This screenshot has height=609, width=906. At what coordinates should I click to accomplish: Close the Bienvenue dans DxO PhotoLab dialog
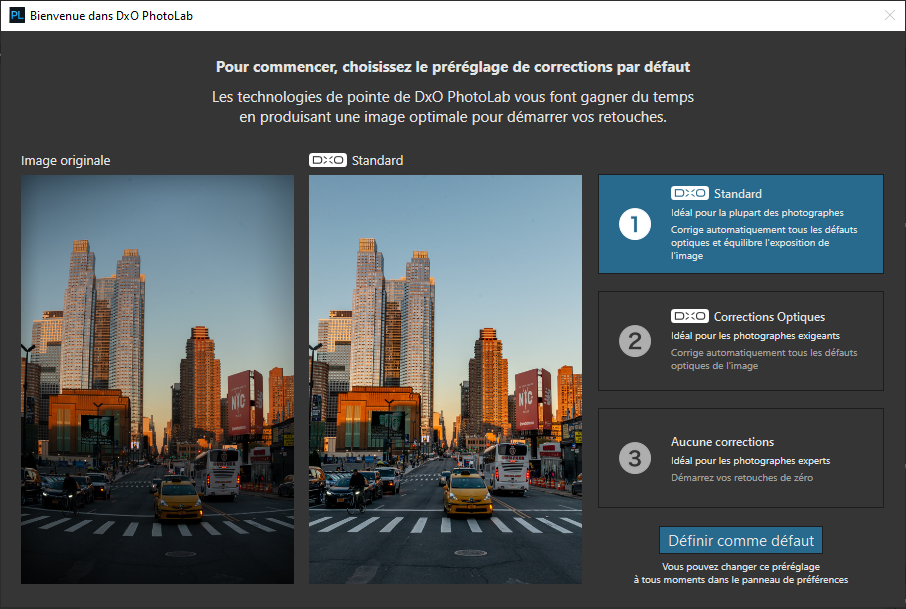890,16
